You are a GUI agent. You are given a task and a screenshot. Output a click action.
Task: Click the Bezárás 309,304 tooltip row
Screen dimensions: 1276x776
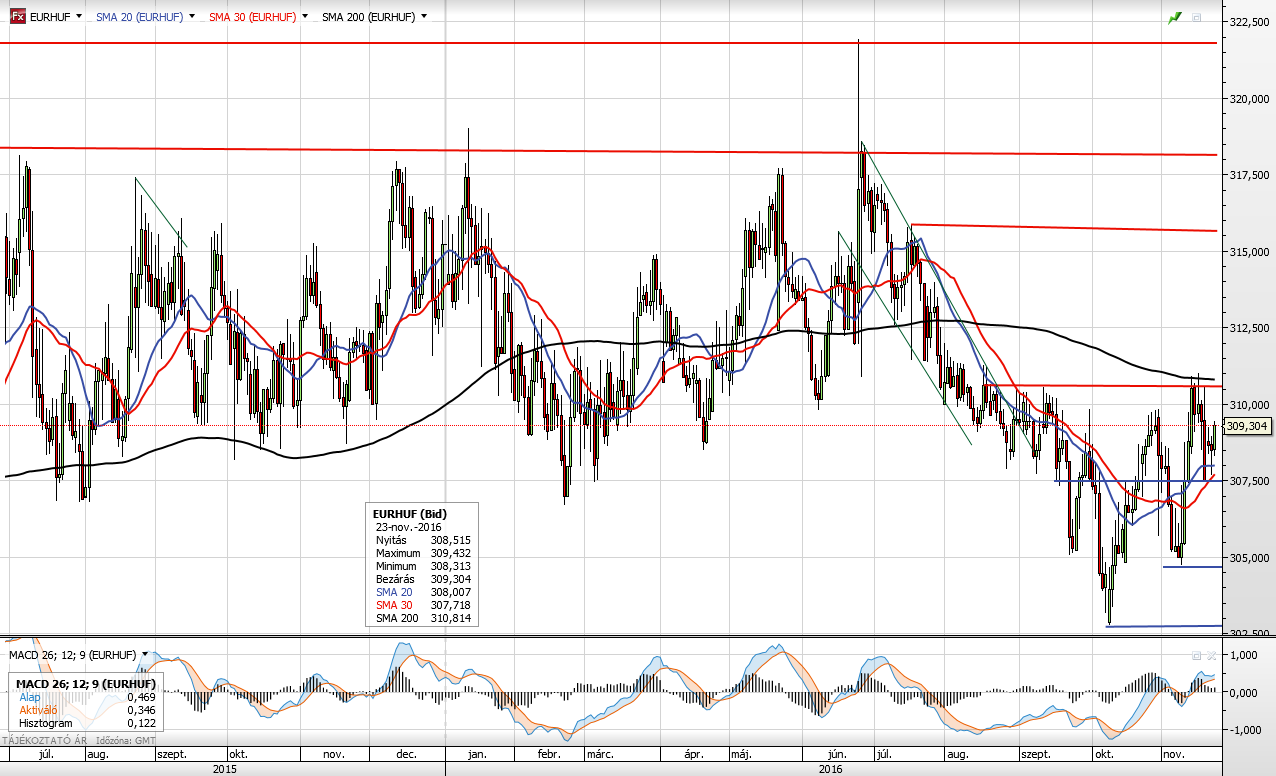[423, 579]
